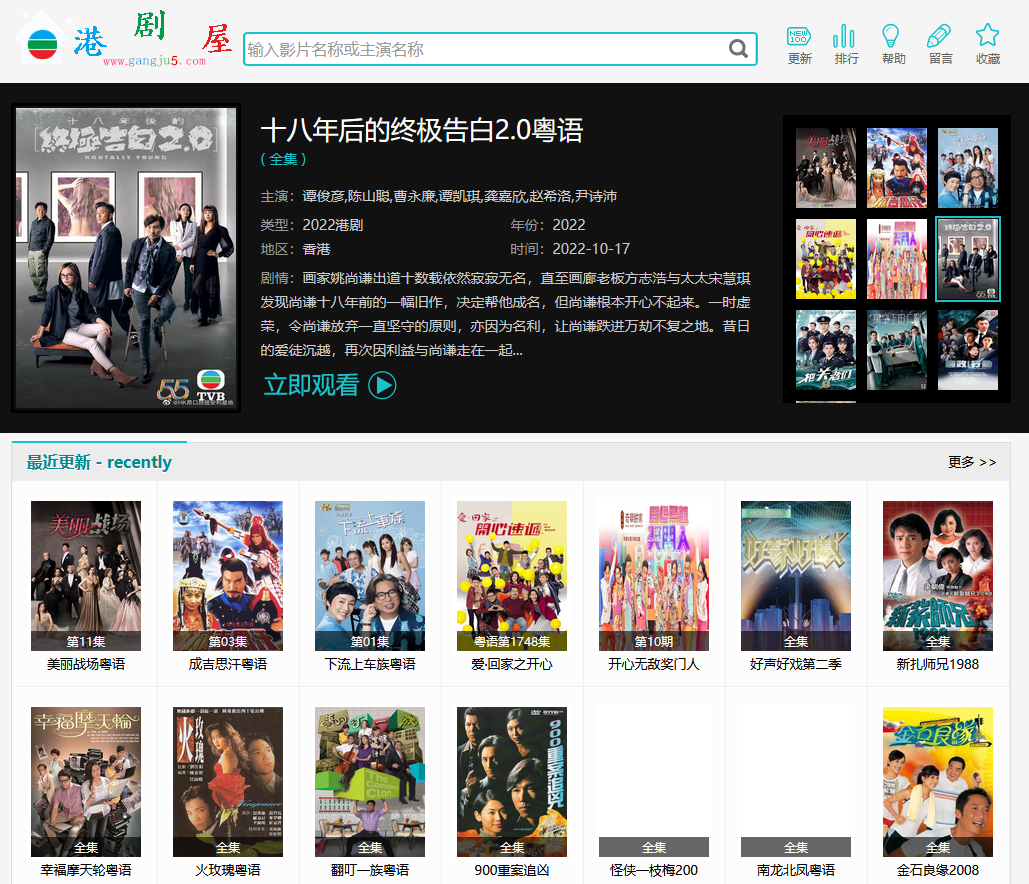The height and width of the screenshot is (884, 1029).
Task: Open 成吉思汗粤语 poster in recent list
Action: pos(228,576)
